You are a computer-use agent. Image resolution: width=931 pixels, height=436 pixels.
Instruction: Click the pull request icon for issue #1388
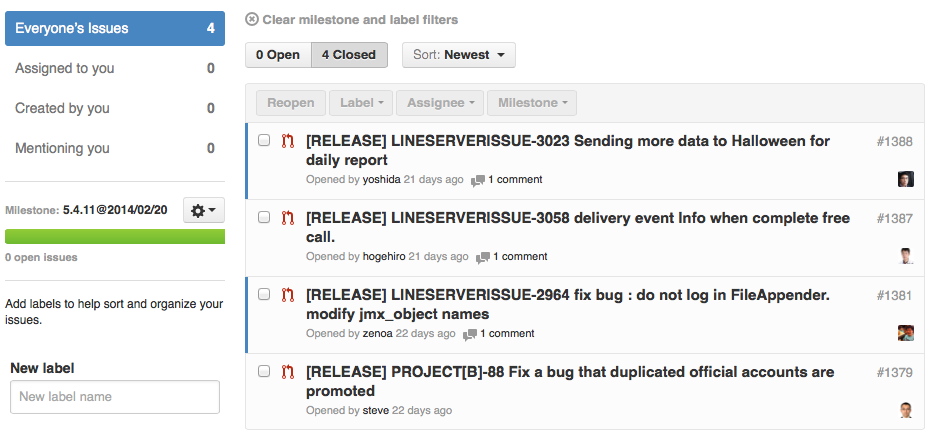(288, 142)
